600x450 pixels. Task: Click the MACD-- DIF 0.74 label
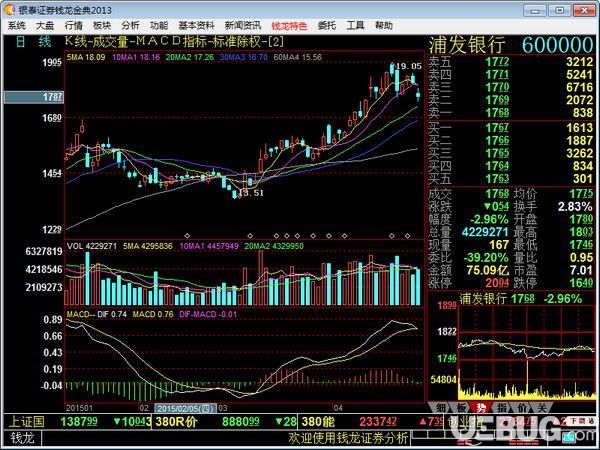tap(97, 315)
